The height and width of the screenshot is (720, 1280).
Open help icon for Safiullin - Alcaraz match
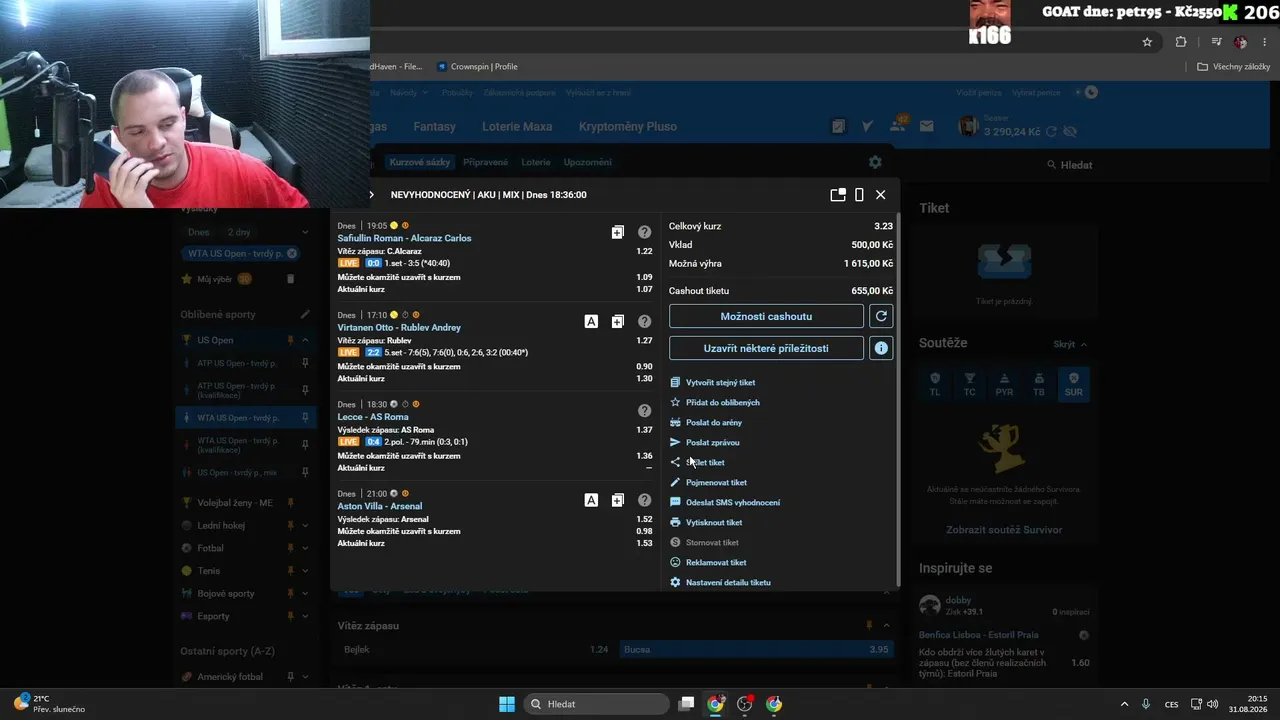point(644,232)
